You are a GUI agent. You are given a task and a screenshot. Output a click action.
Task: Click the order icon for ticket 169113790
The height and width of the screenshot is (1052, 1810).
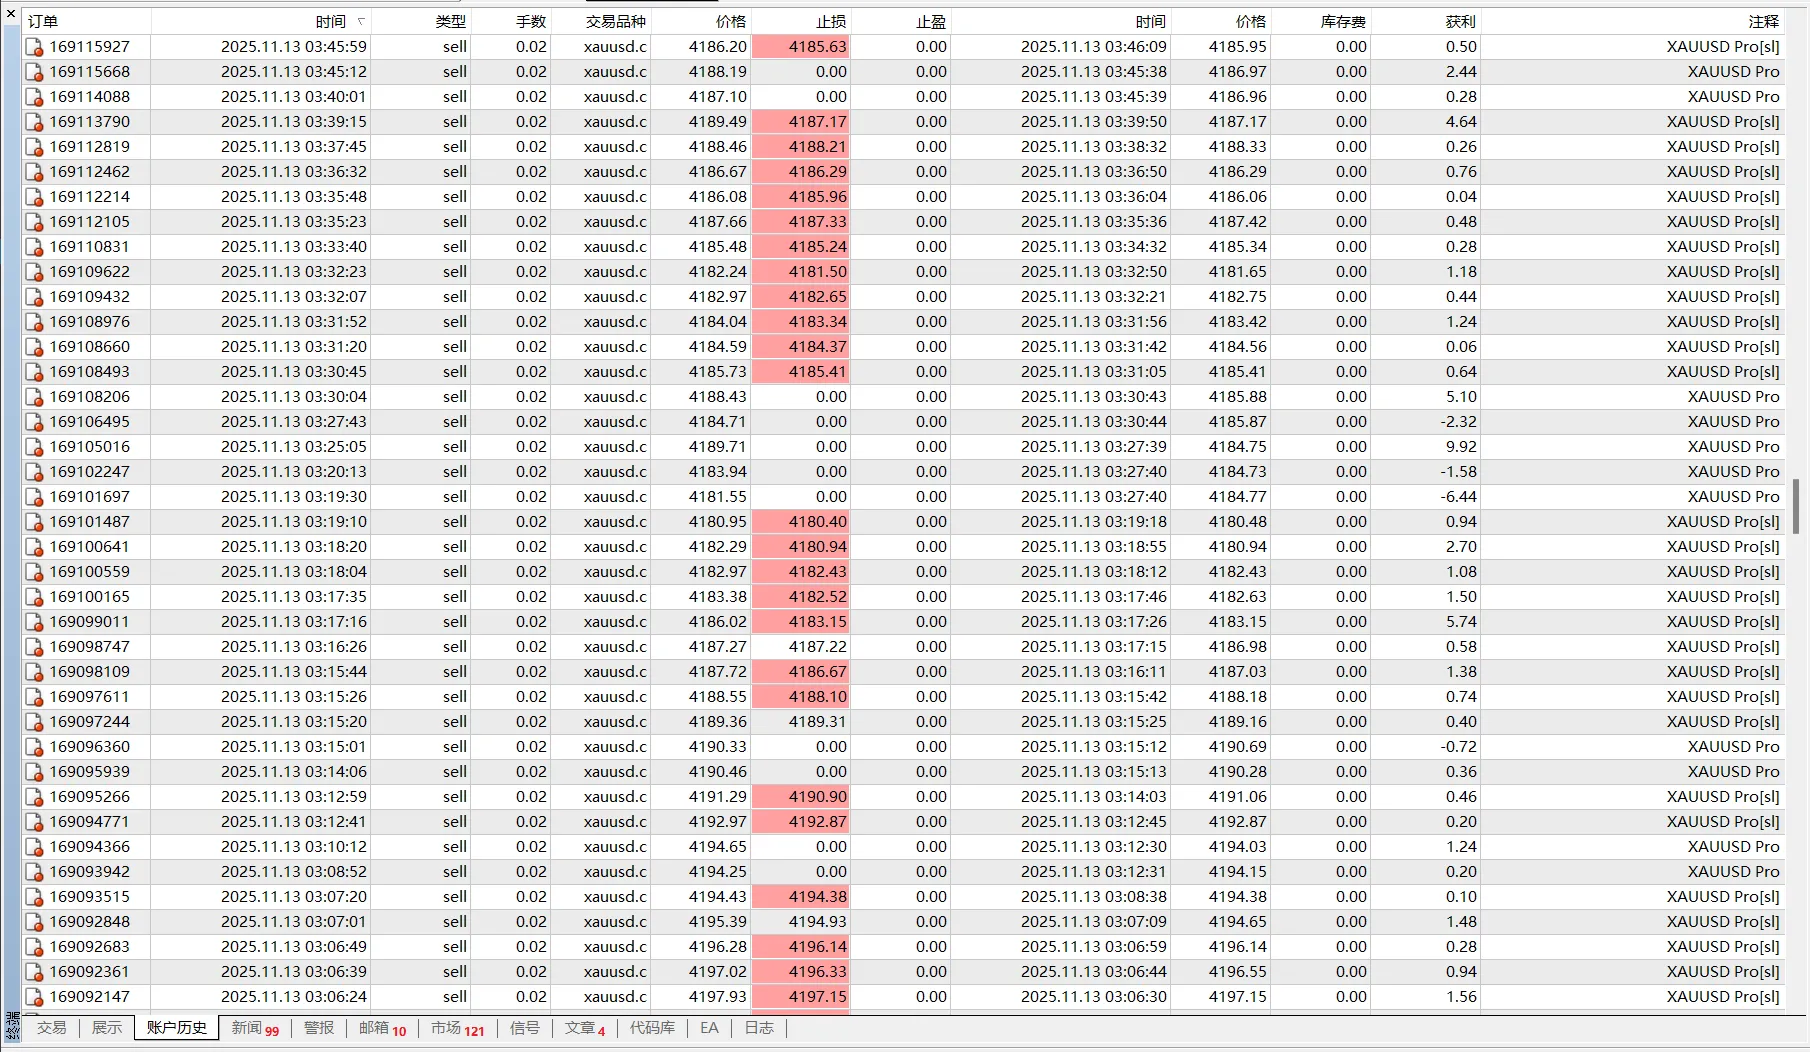point(34,122)
